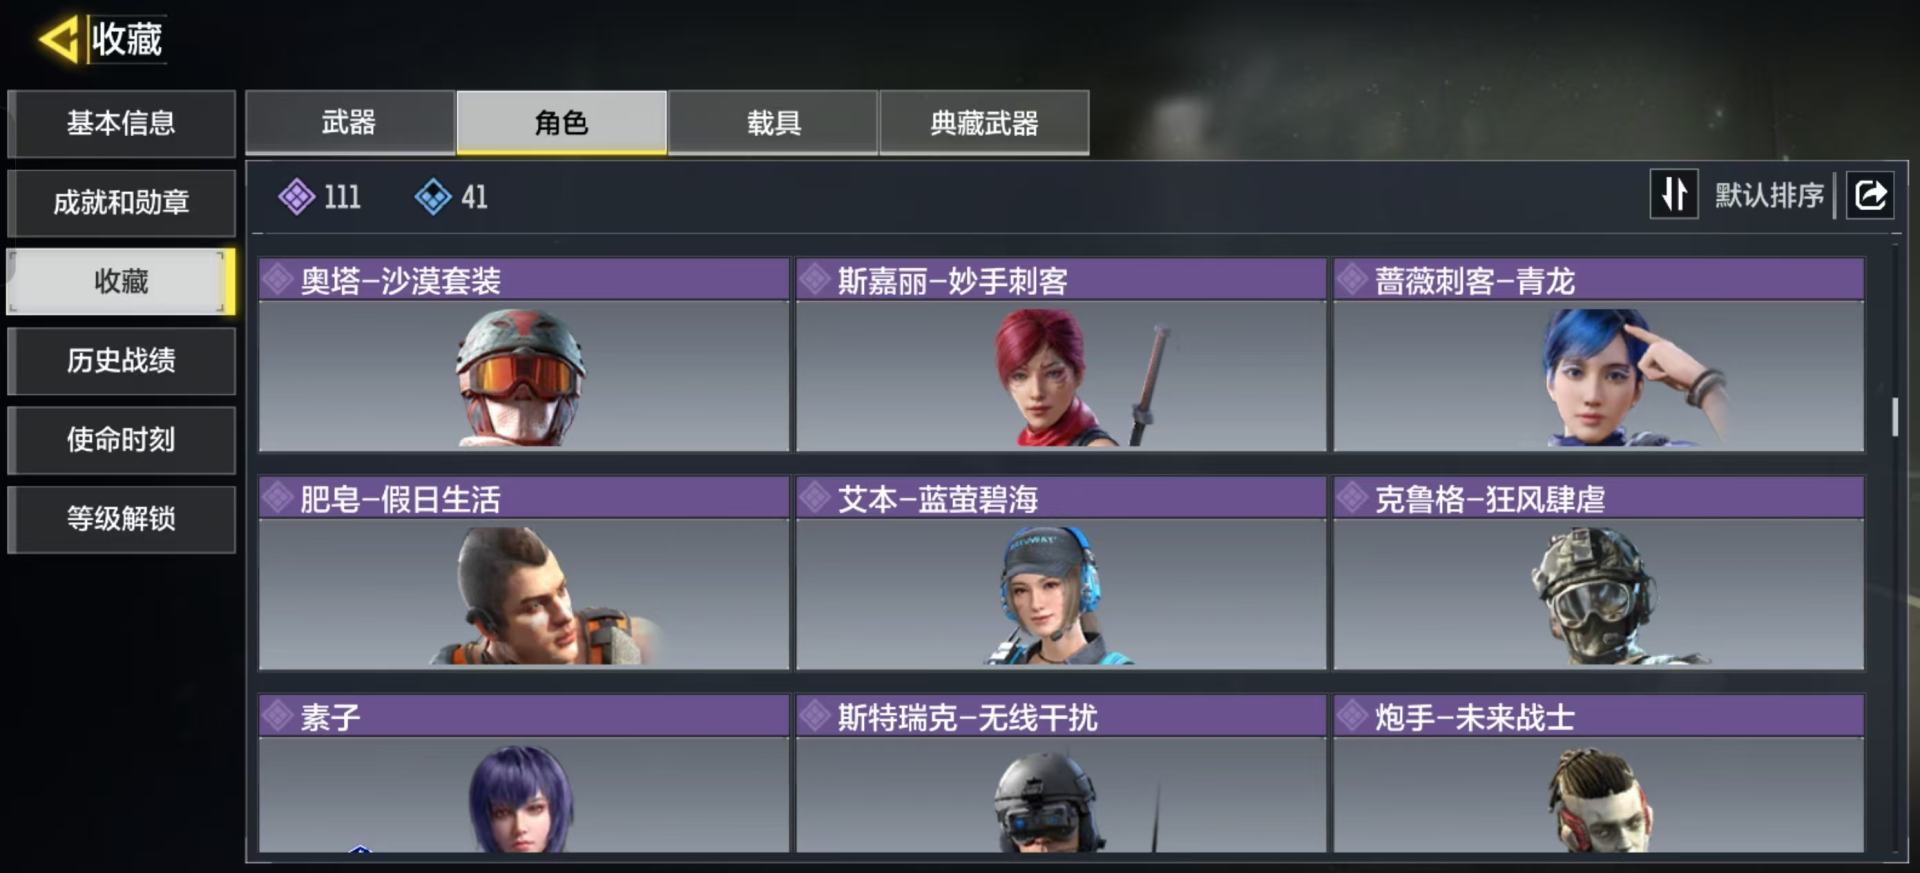The height and width of the screenshot is (873, 1920).
Task: Switch to the 武器 tab
Action: pos(350,123)
